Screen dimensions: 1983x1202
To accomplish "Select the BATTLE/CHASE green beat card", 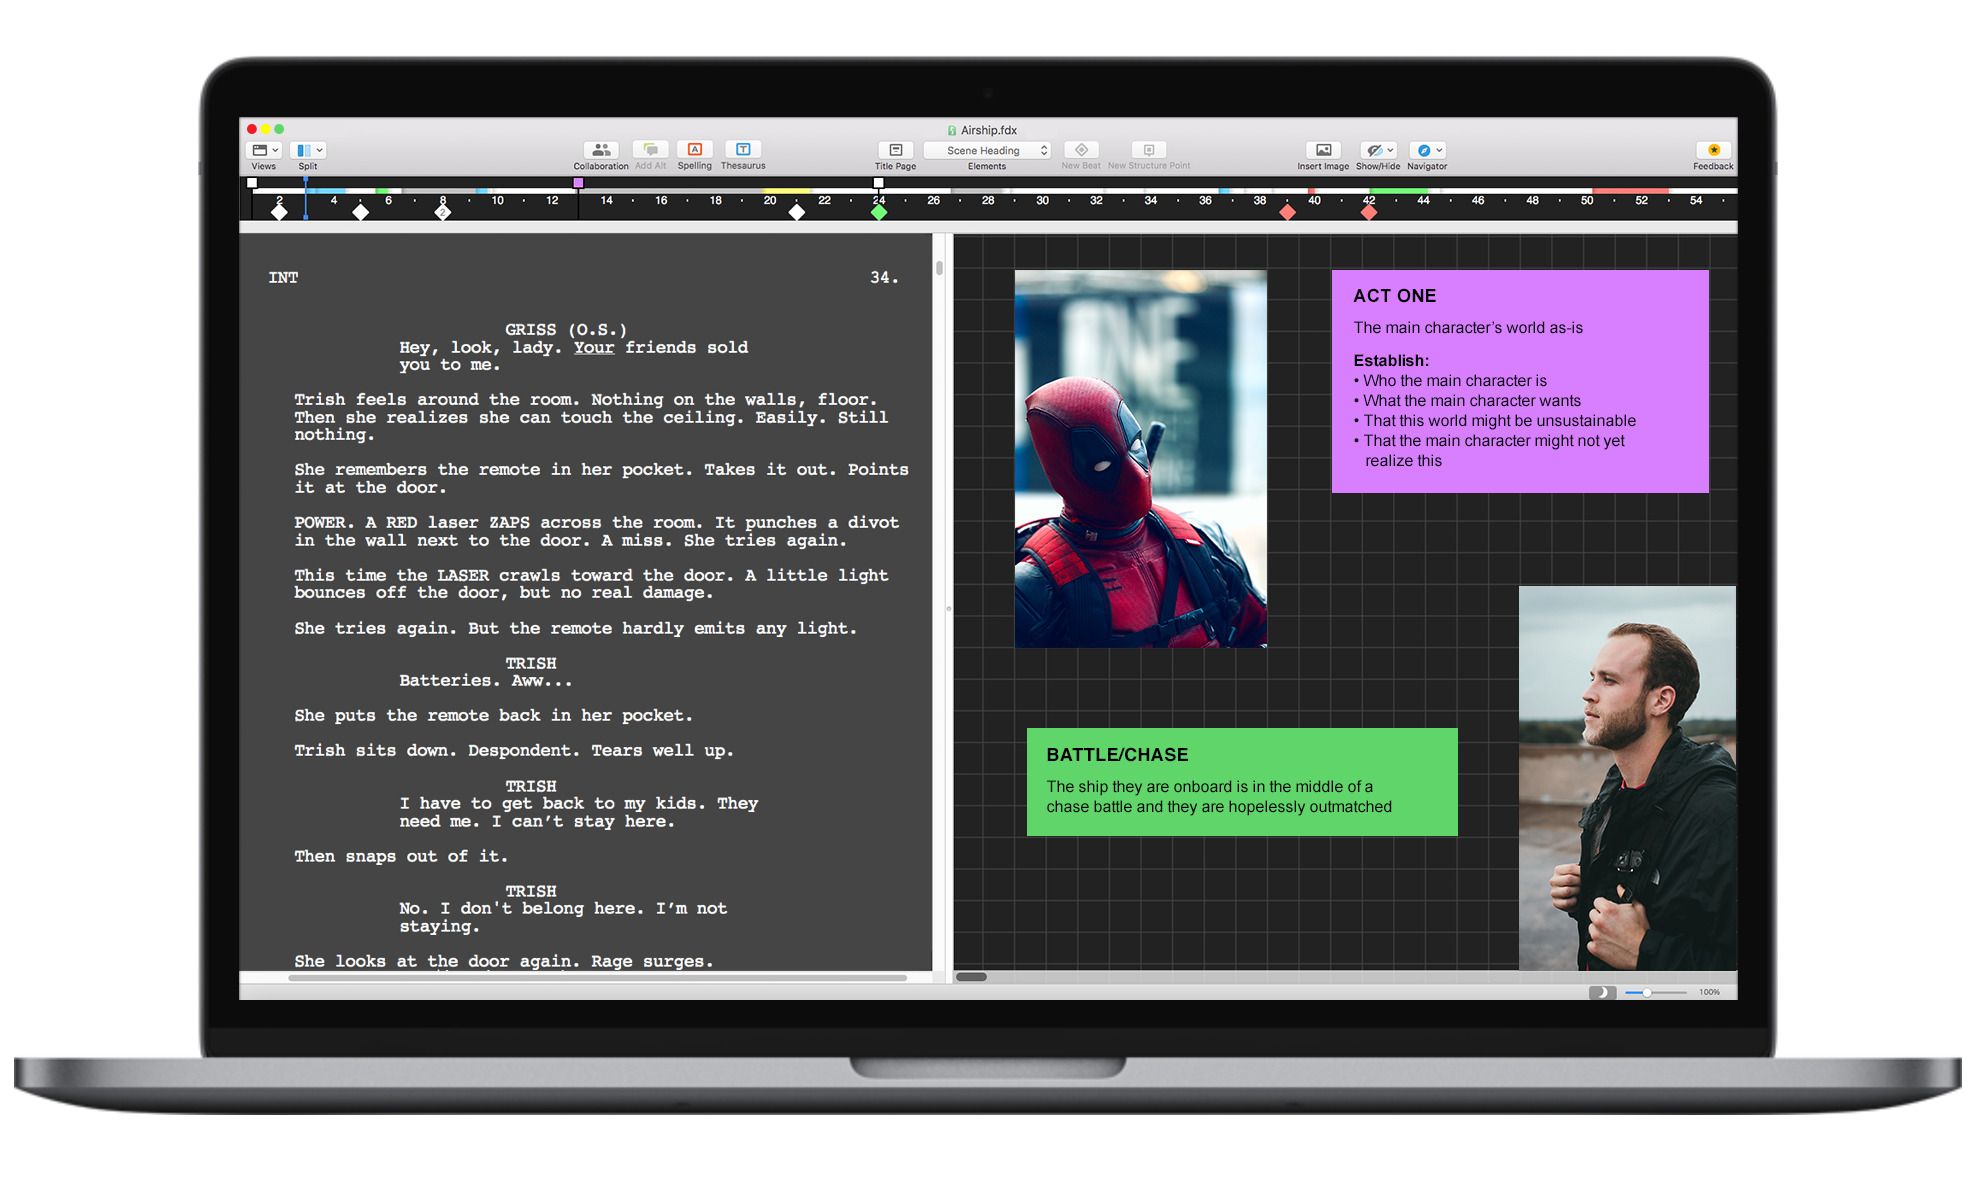I will pos(1241,781).
